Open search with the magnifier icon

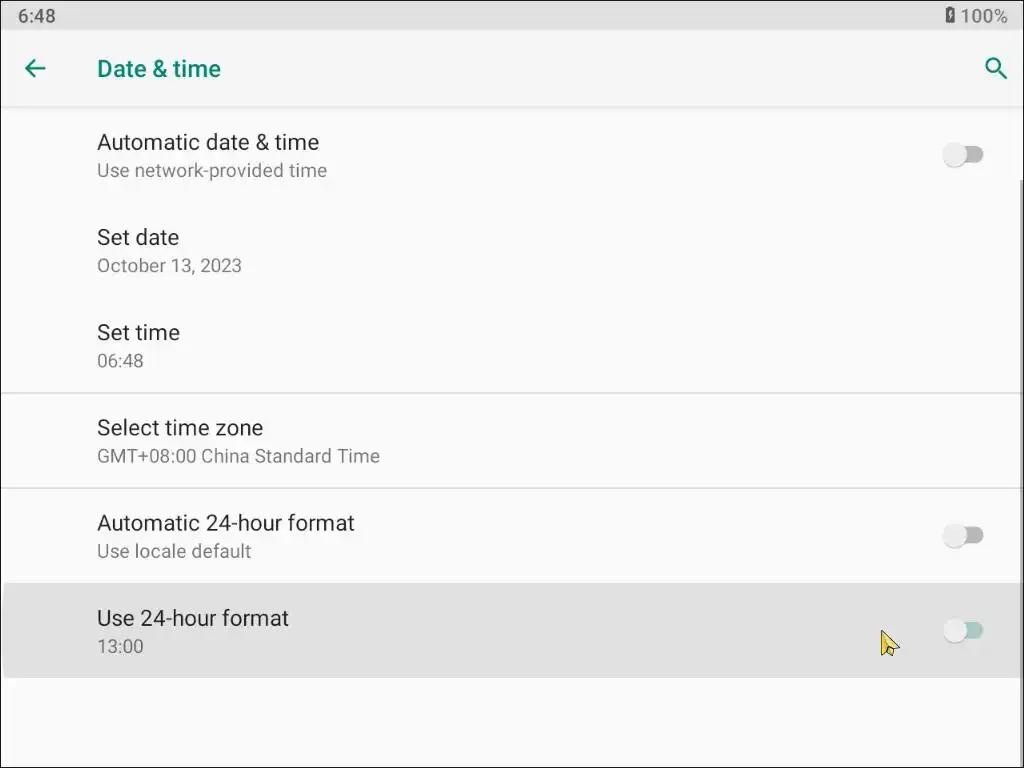pos(995,68)
